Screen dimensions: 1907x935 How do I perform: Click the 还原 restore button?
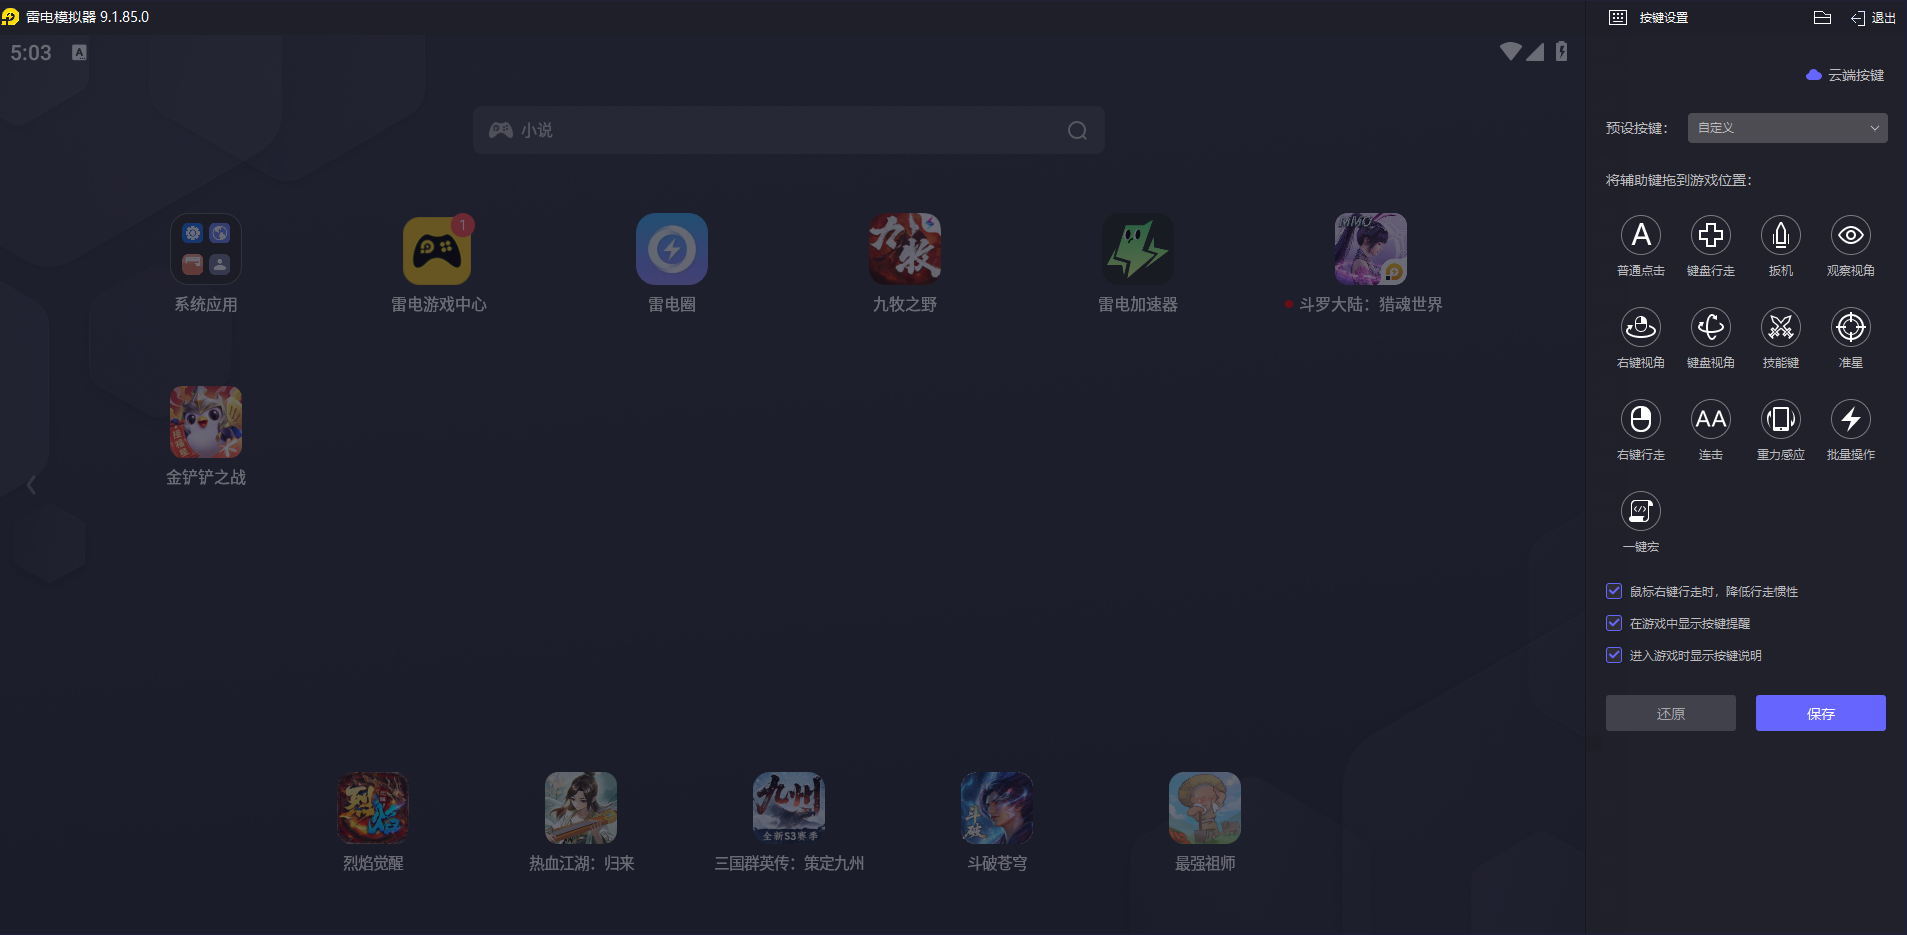click(x=1671, y=713)
